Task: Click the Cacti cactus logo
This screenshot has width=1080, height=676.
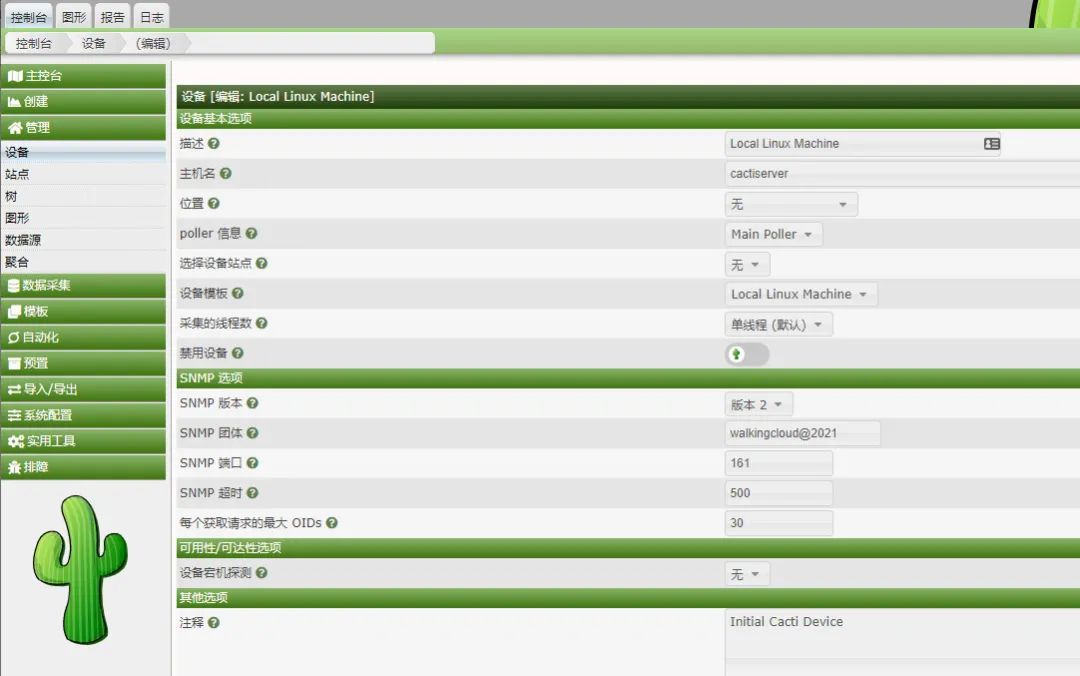Action: 81,570
